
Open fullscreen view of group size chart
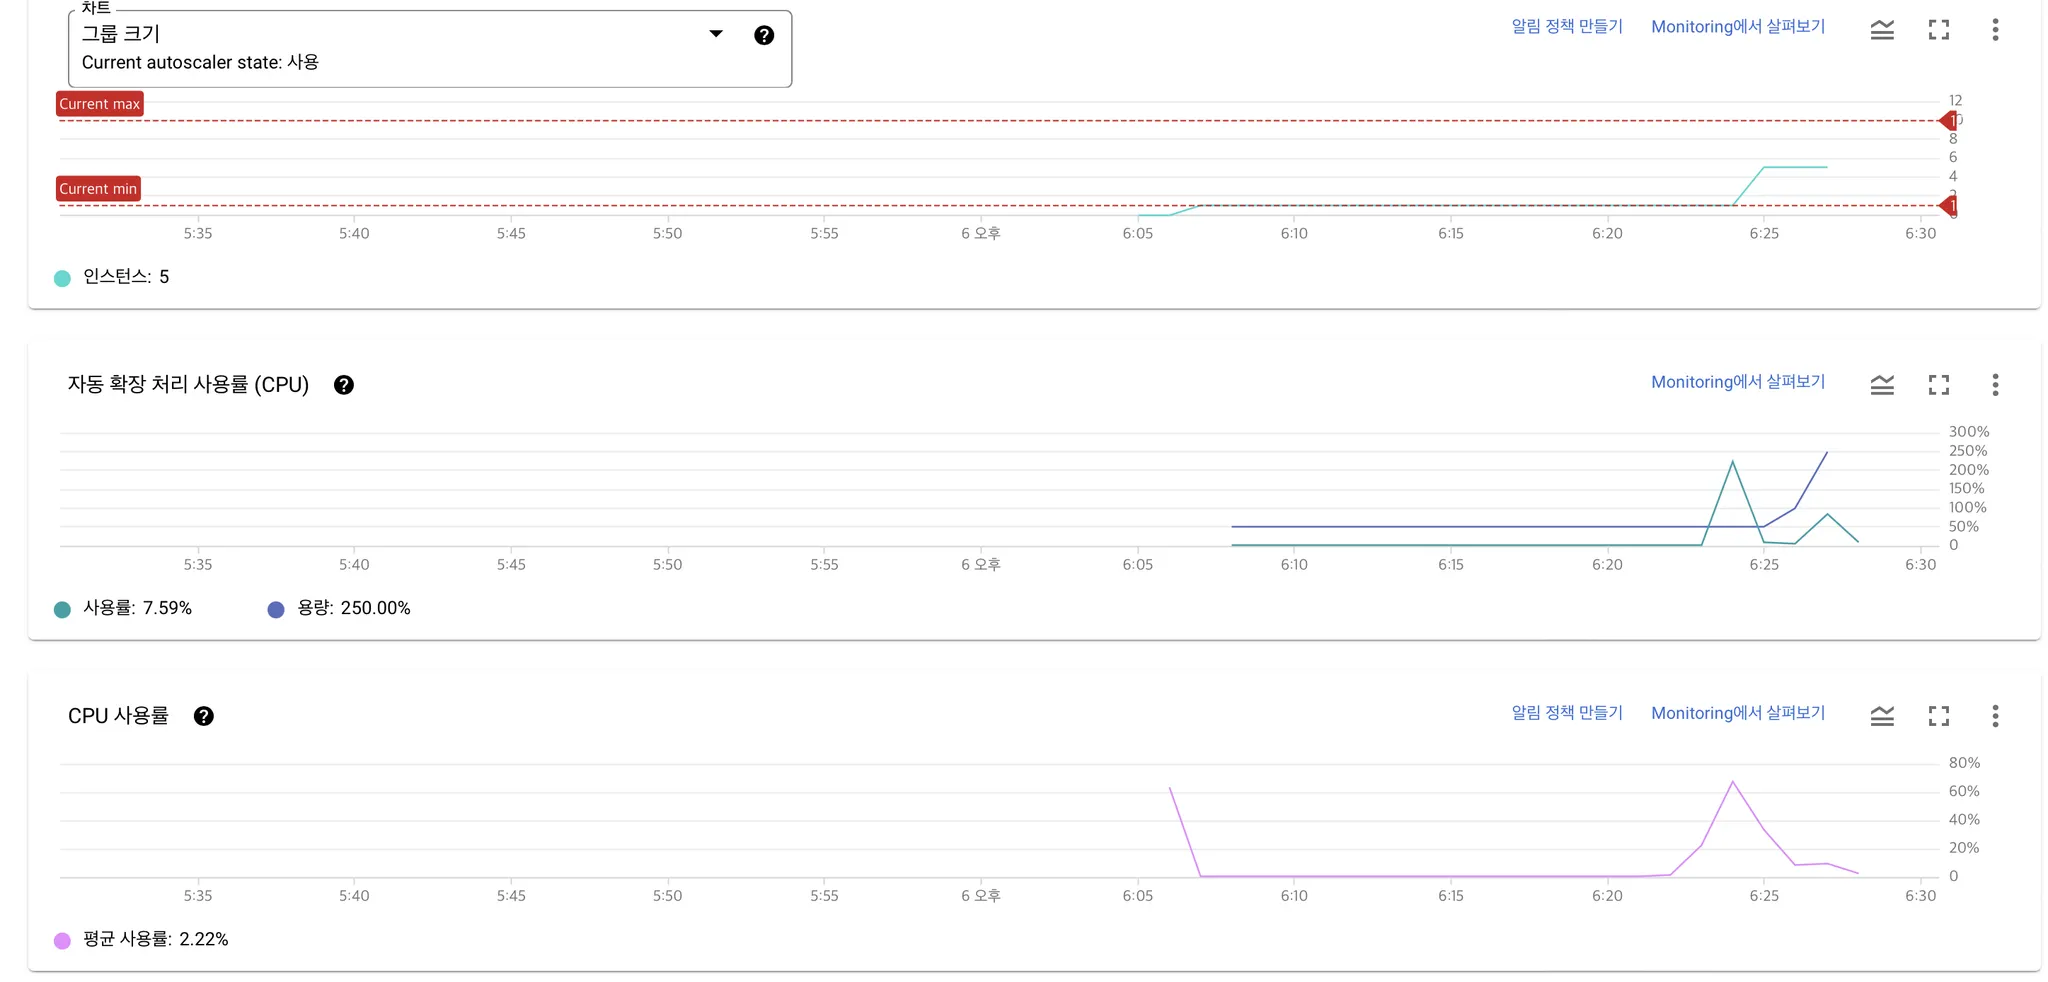1939,30
